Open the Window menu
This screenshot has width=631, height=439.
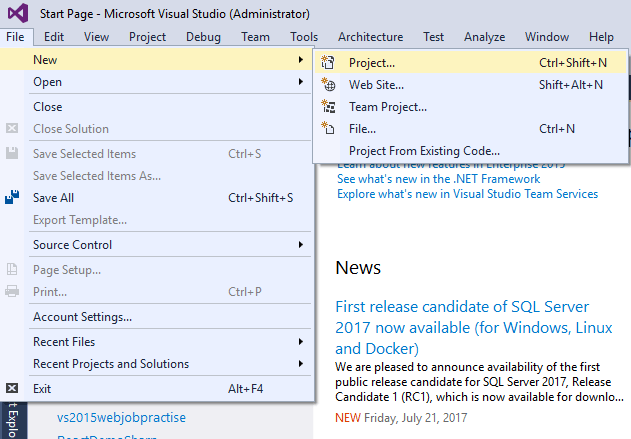pos(547,37)
